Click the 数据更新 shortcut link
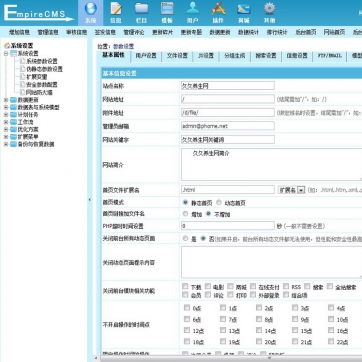This screenshot has width=362, height=362. coord(220,32)
